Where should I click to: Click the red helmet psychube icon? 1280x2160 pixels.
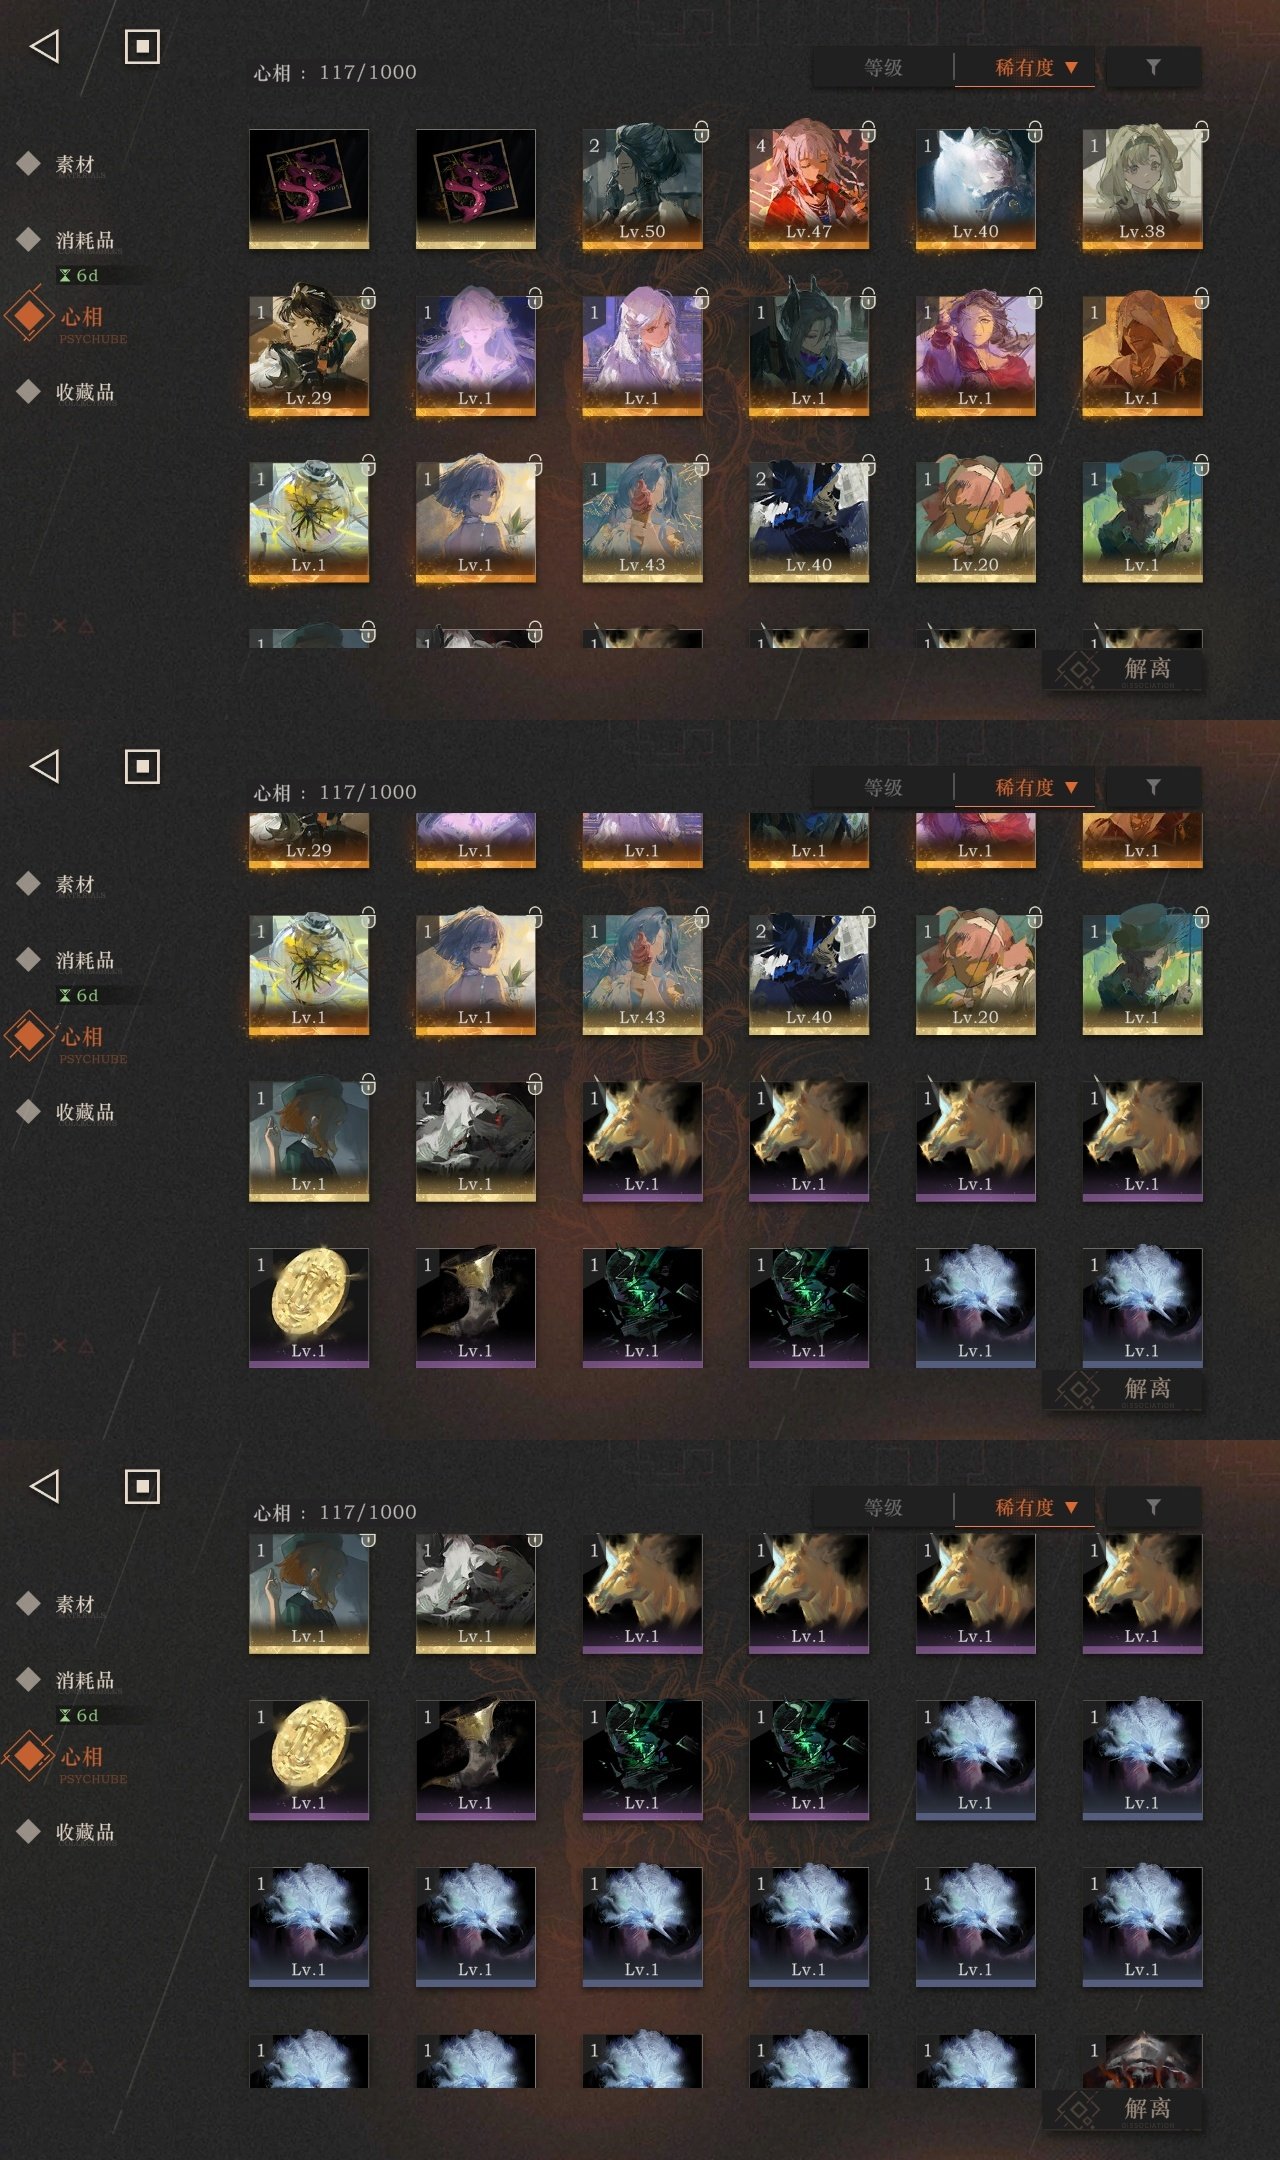coord(1142,2060)
